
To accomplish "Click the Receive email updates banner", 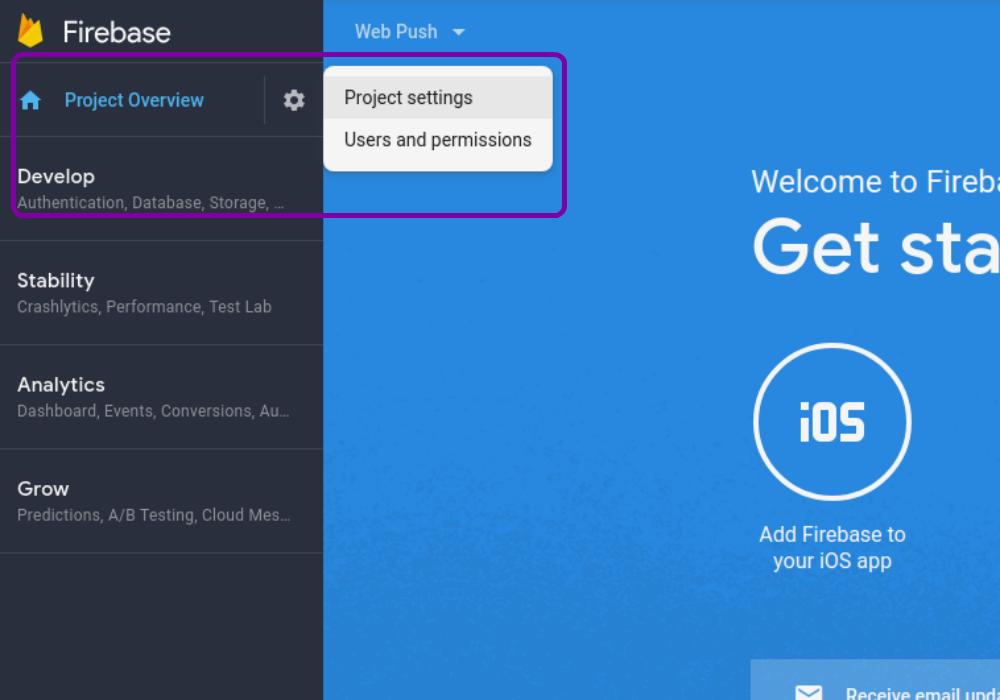I will (875, 680).
